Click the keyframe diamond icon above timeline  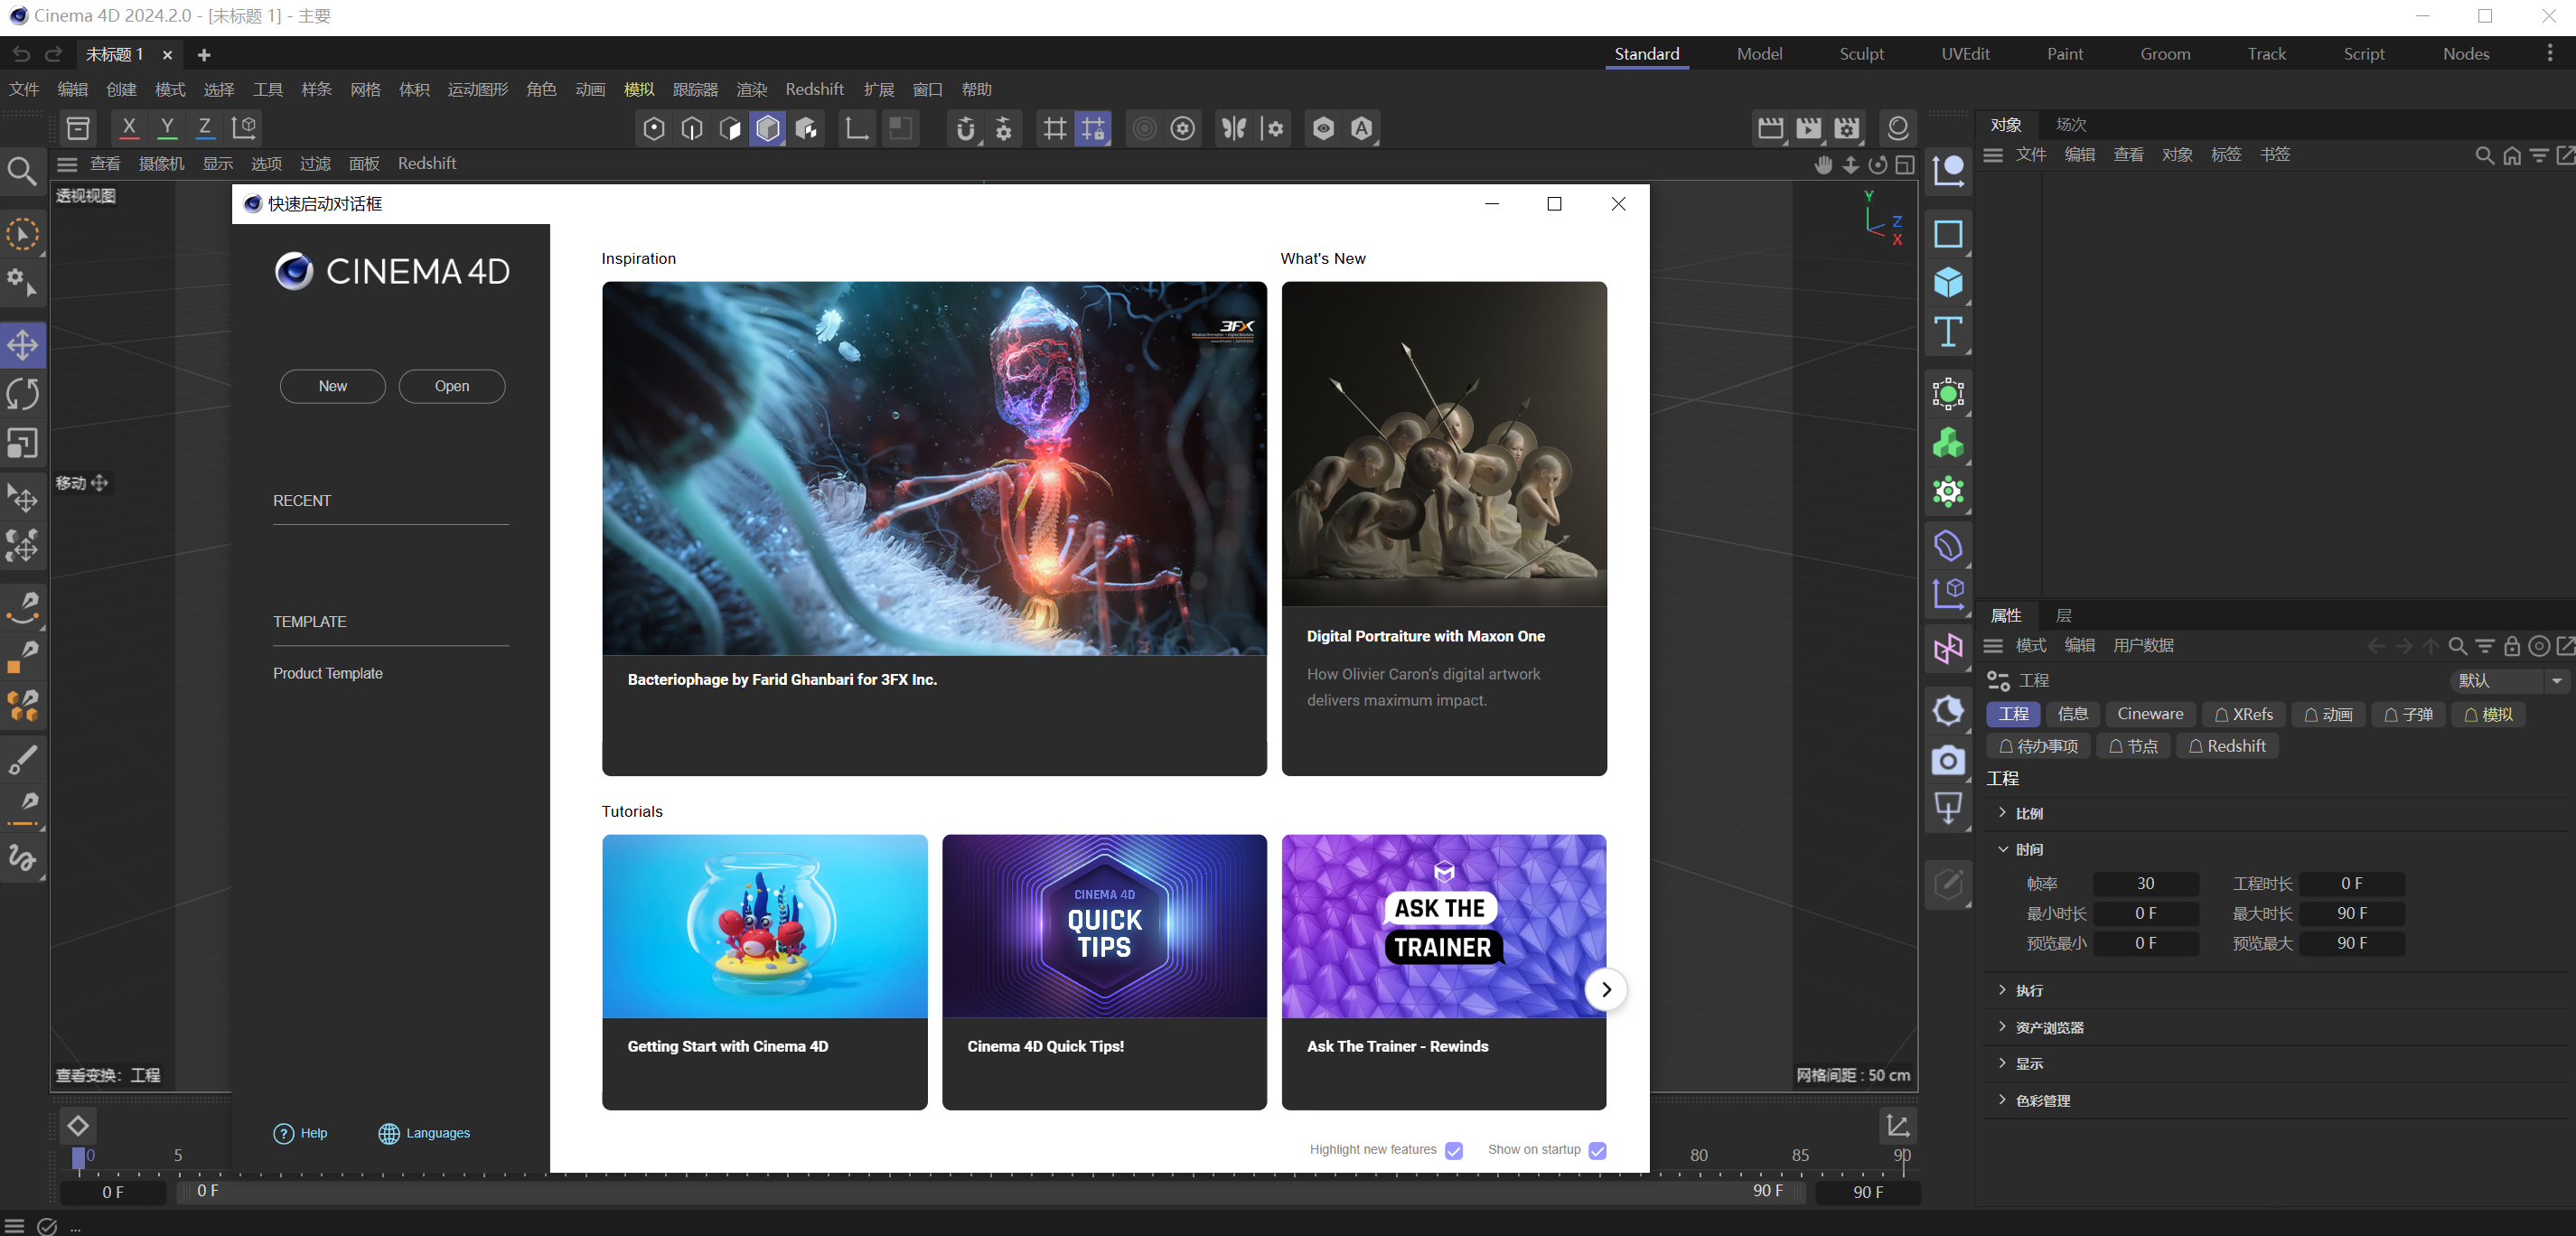(x=78, y=1126)
